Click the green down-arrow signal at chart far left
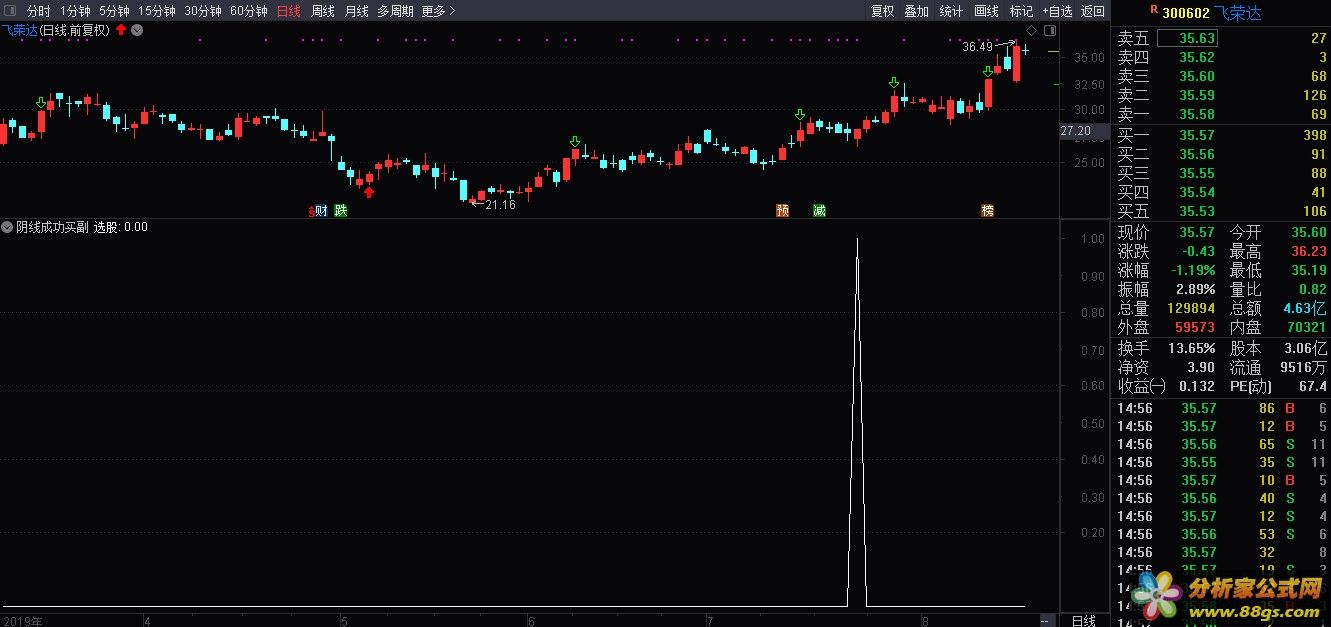This screenshot has height=627, width=1331. pyautogui.click(x=41, y=102)
